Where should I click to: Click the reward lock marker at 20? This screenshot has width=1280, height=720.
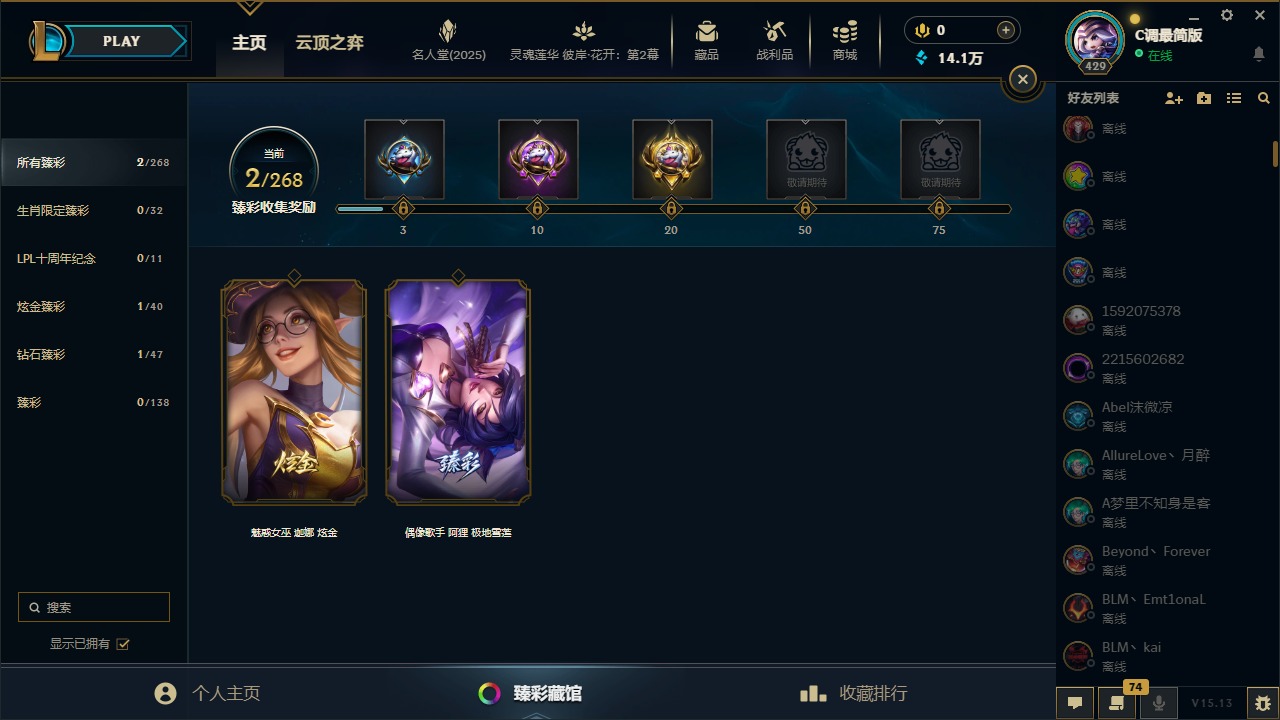671,208
